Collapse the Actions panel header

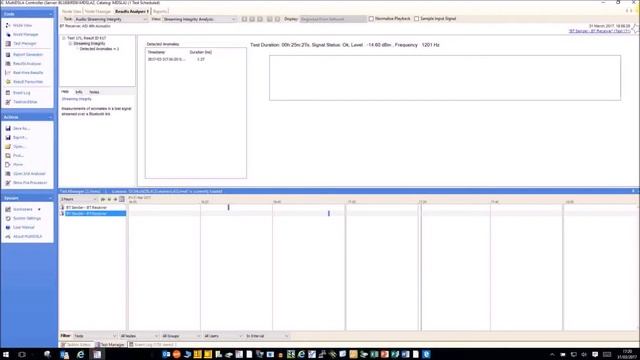tap(51, 117)
